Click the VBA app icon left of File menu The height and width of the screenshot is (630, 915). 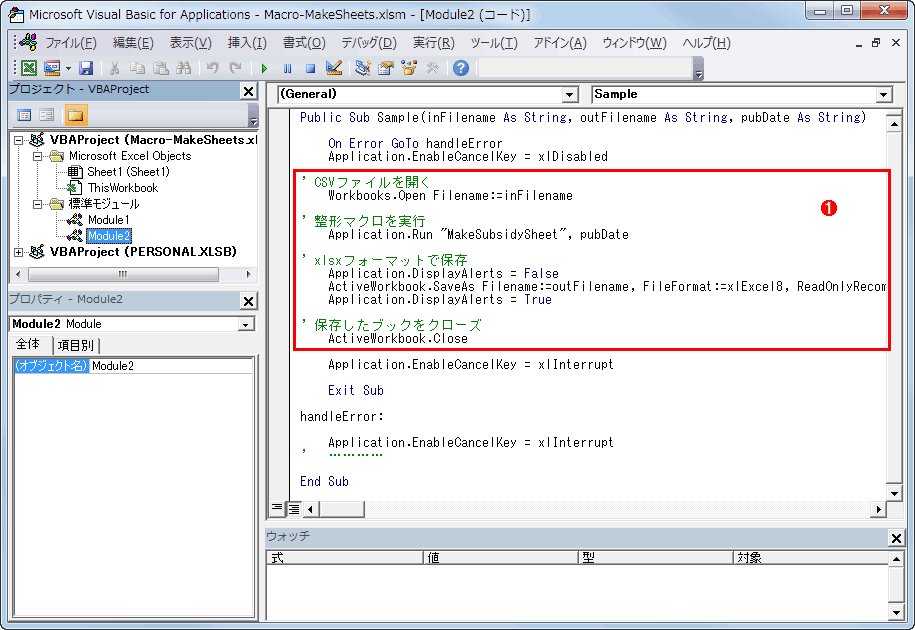click(28, 42)
